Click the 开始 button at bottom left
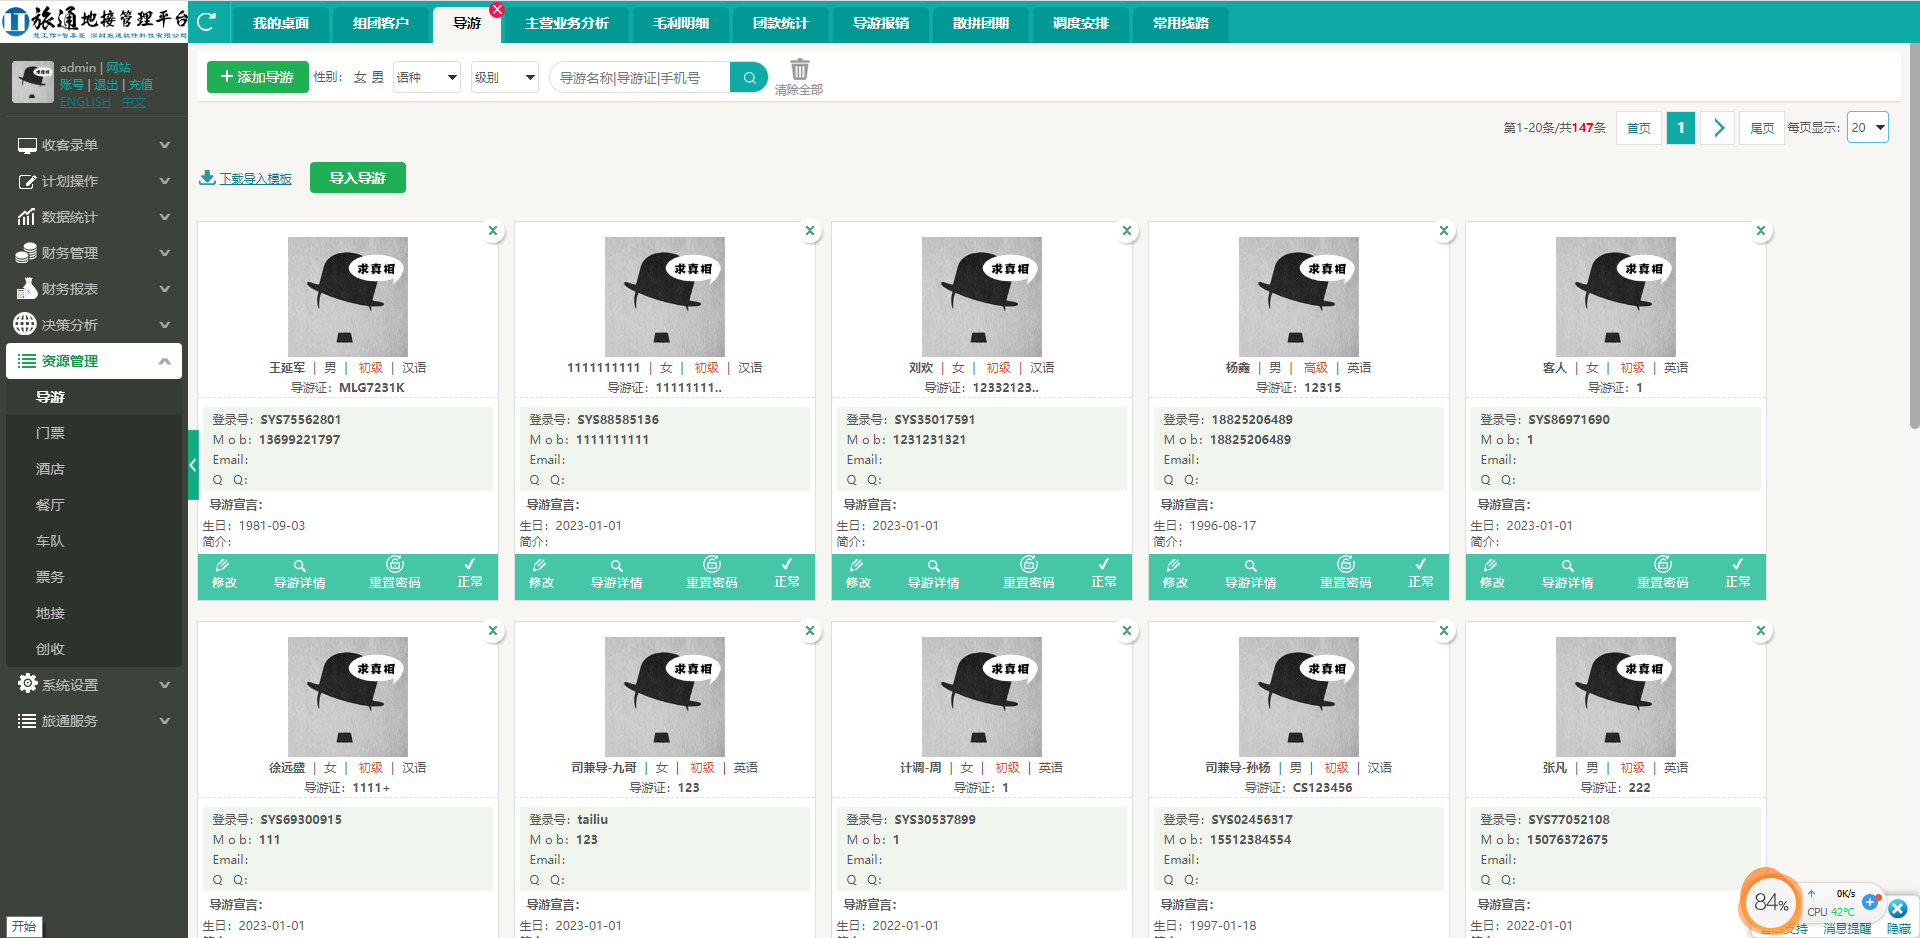This screenshot has width=1920, height=938. click(x=24, y=926)
